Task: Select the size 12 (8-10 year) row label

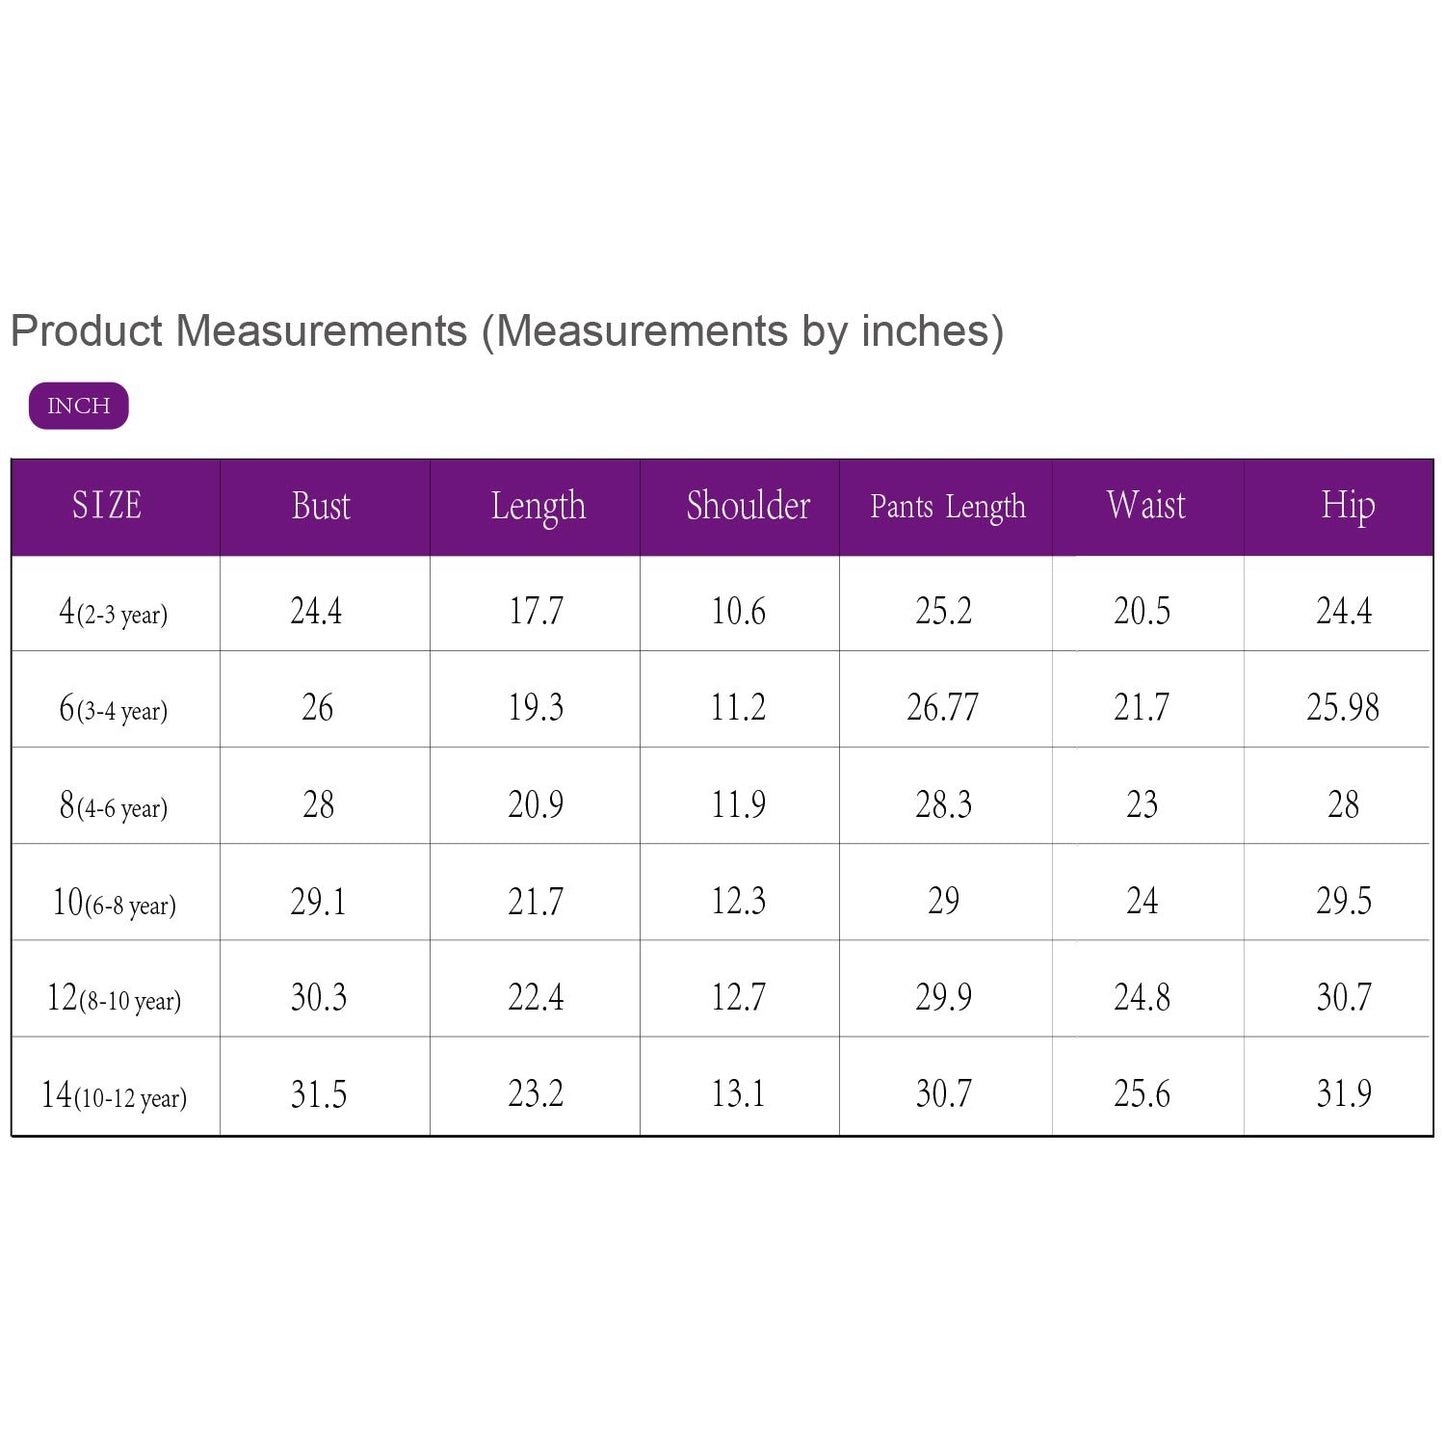Action: tap(114, 999)
